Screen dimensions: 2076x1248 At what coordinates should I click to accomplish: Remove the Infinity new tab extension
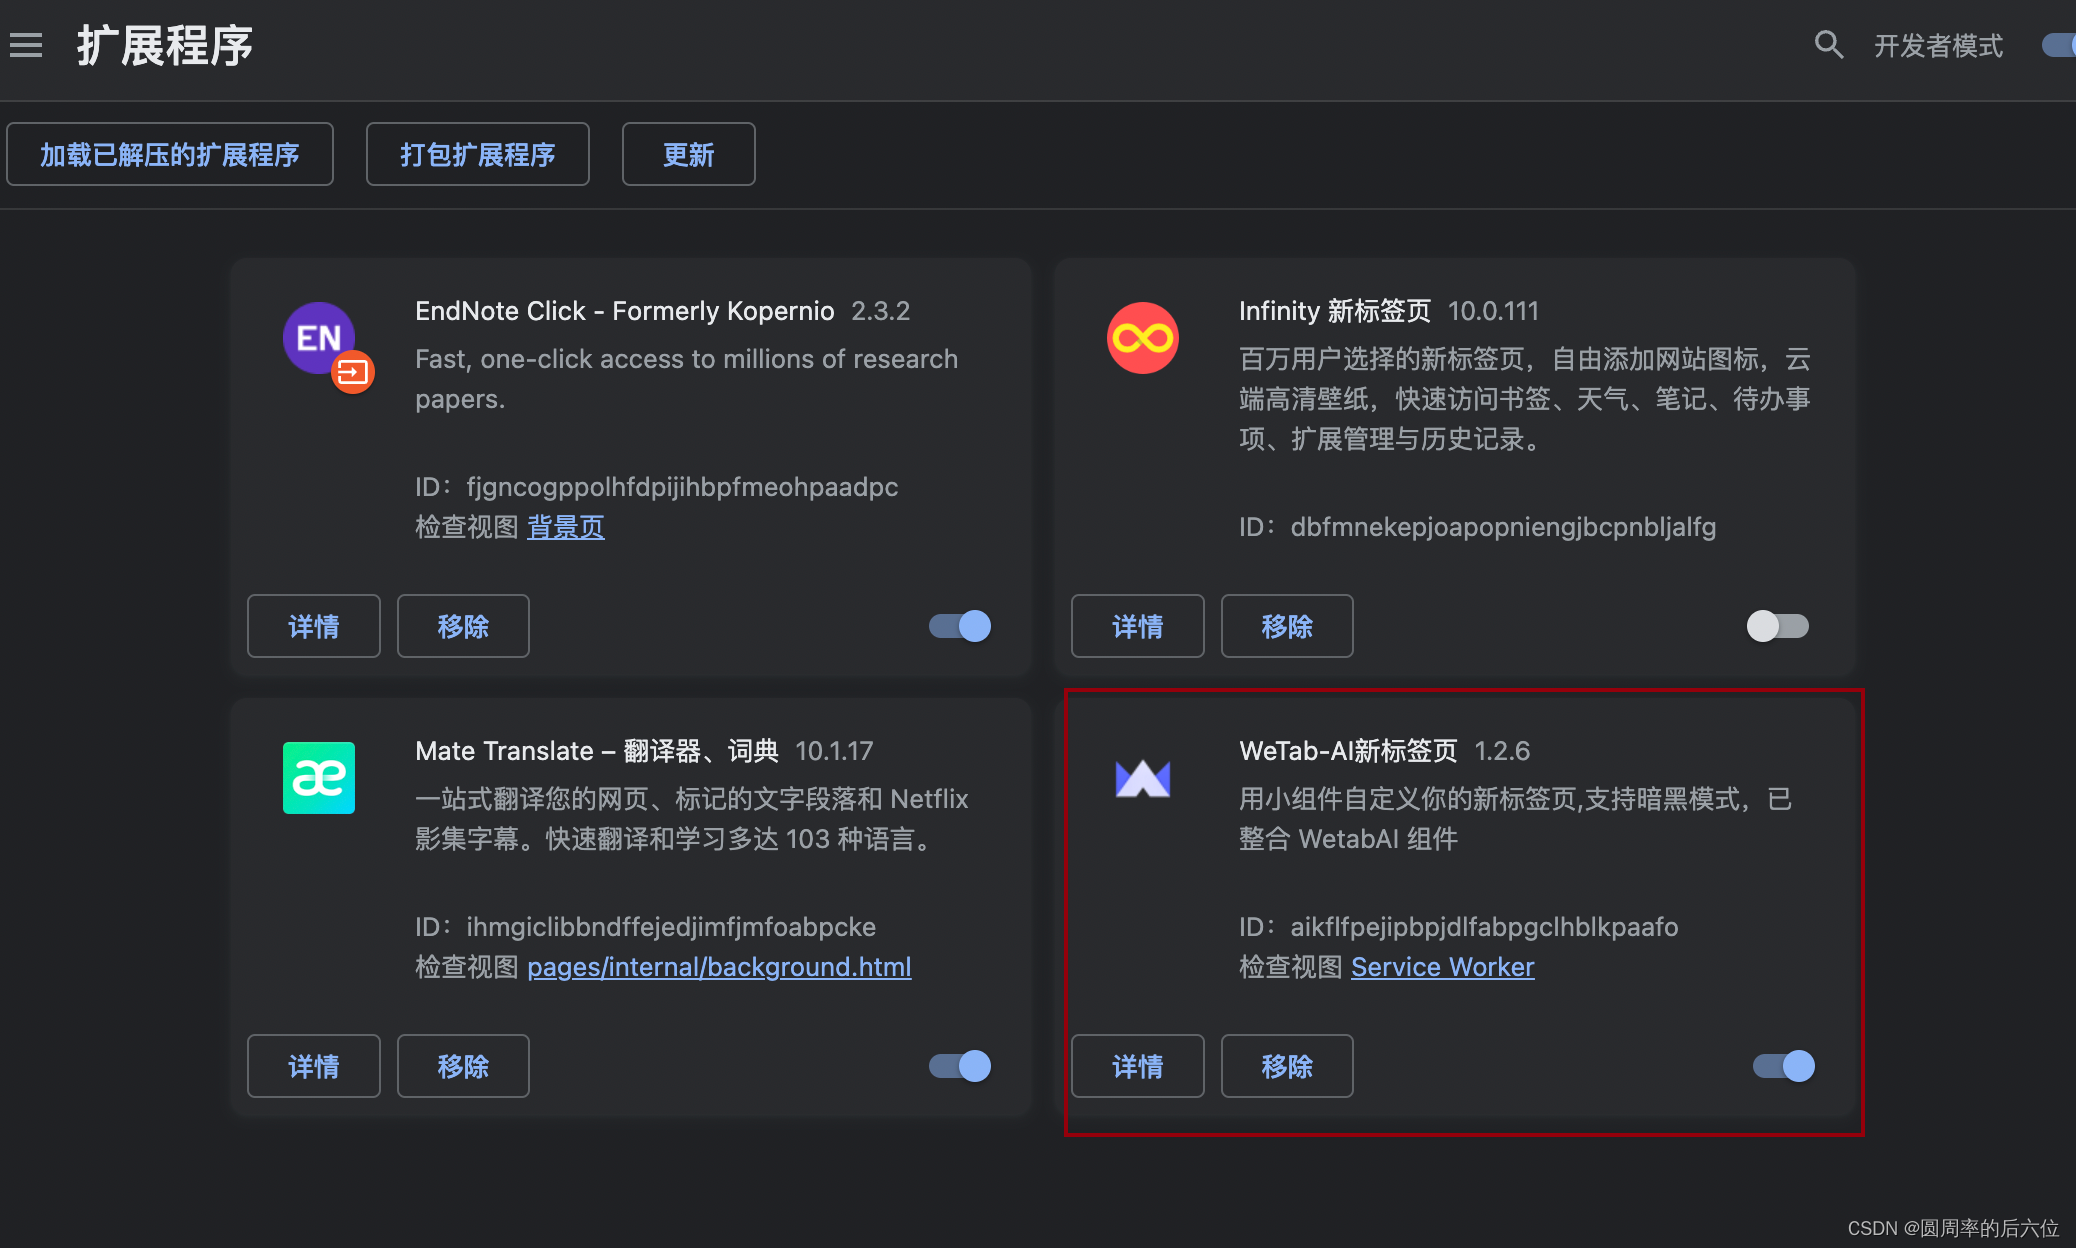coord(1286,626)
